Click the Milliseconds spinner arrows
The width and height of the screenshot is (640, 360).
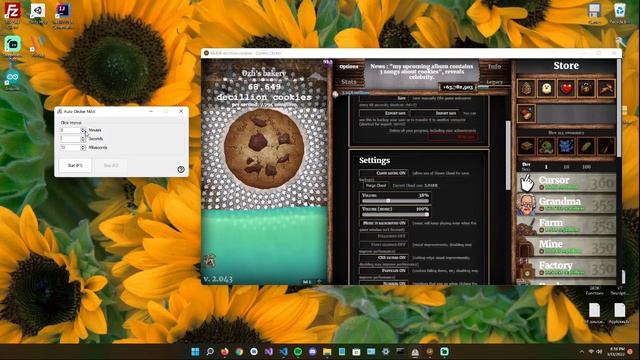click(x=83, y=147)
